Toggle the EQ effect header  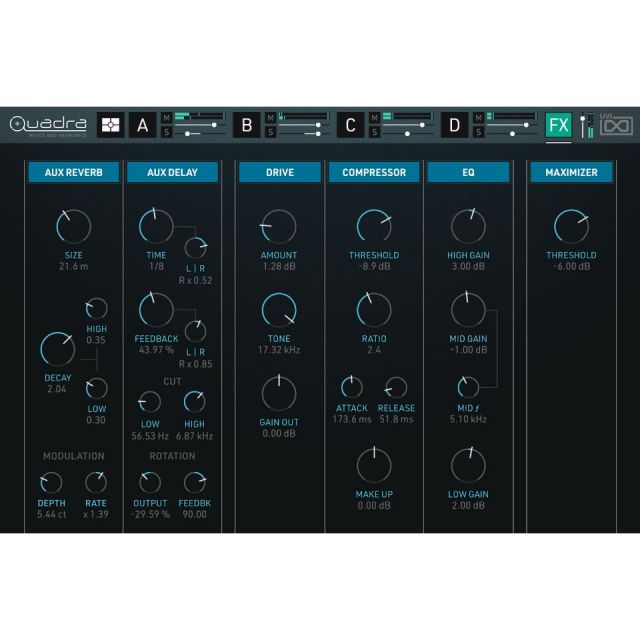468,172
